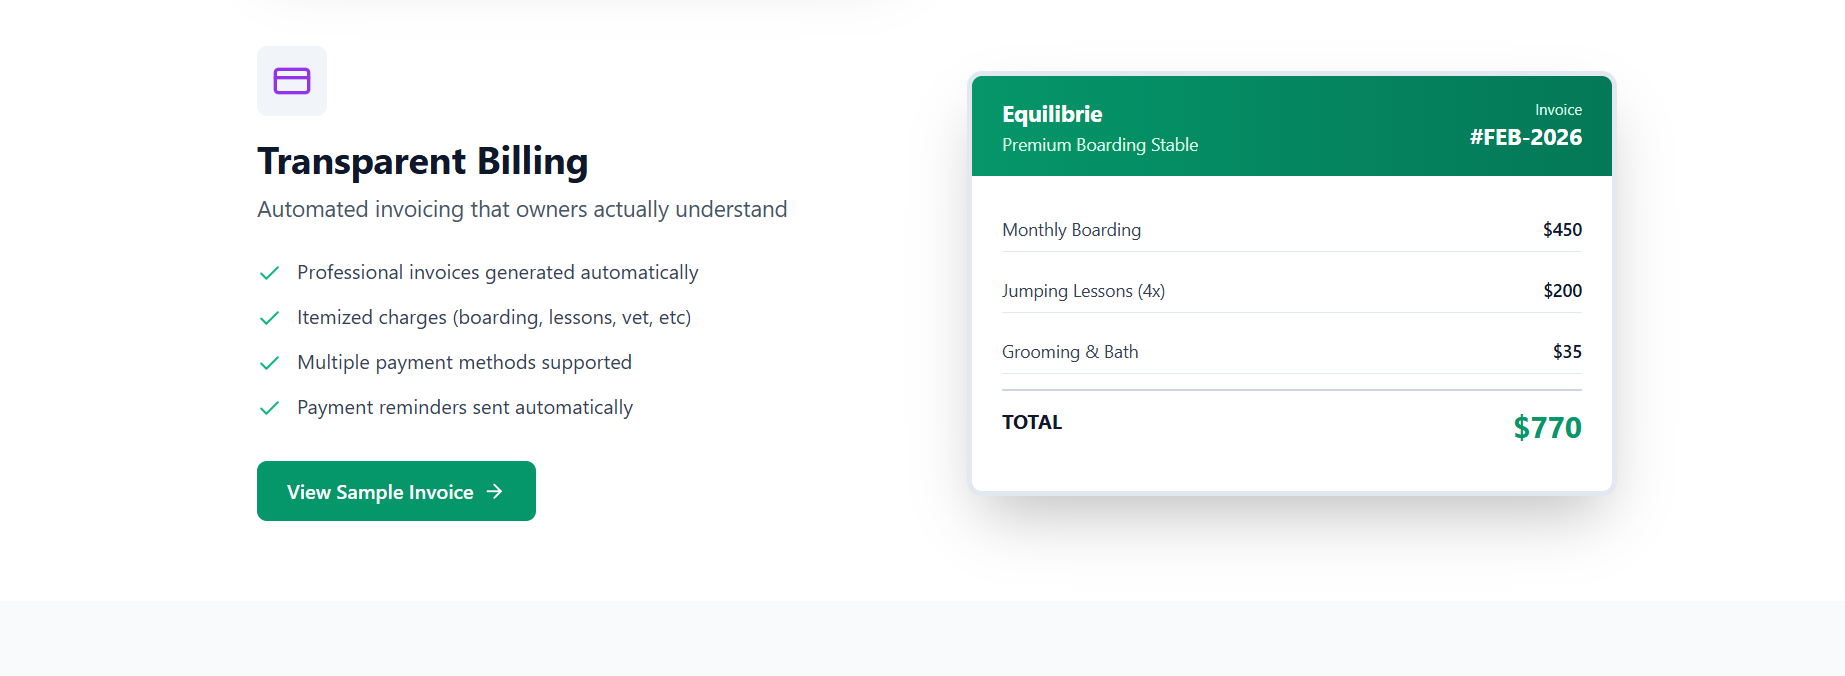Screen dimensions: 1845x676
Task: Select the 'TOTAL' label on the invoice
Action: [1032, 422]
